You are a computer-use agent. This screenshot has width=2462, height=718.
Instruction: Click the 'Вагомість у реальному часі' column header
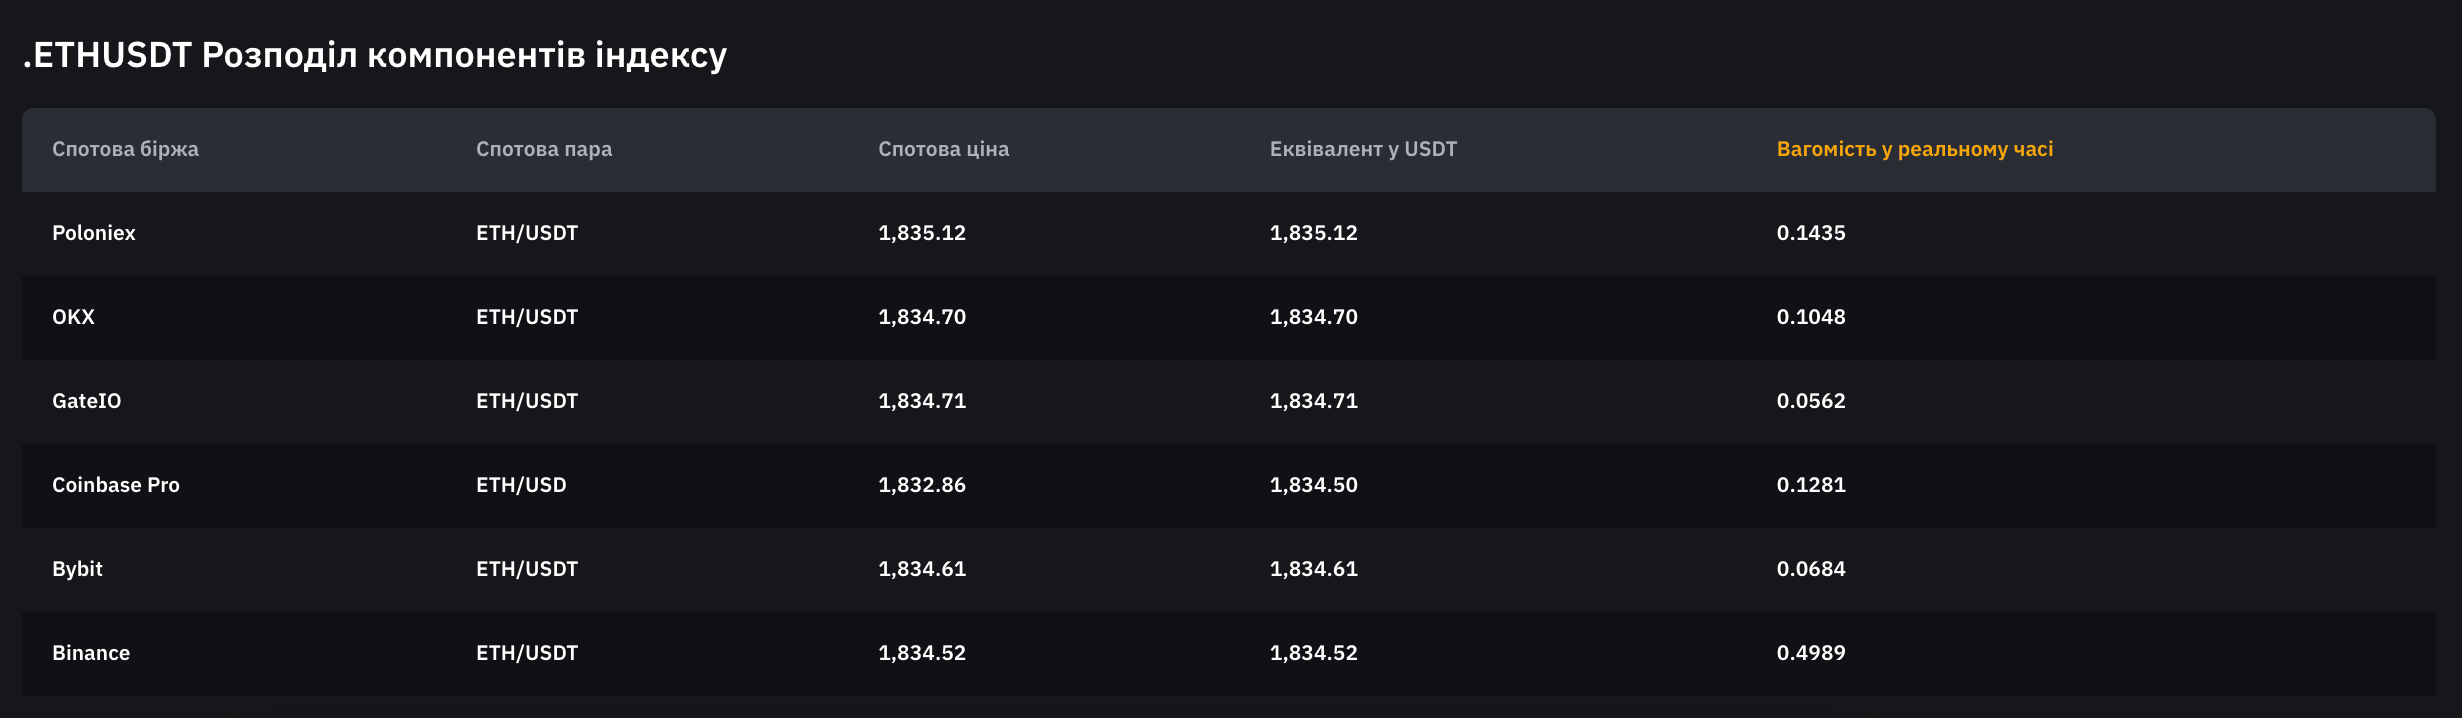tap(1914, 149)
